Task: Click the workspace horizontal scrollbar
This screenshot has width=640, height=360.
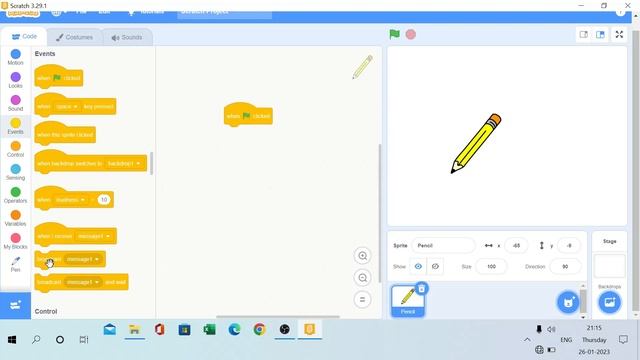Action: 278,316
